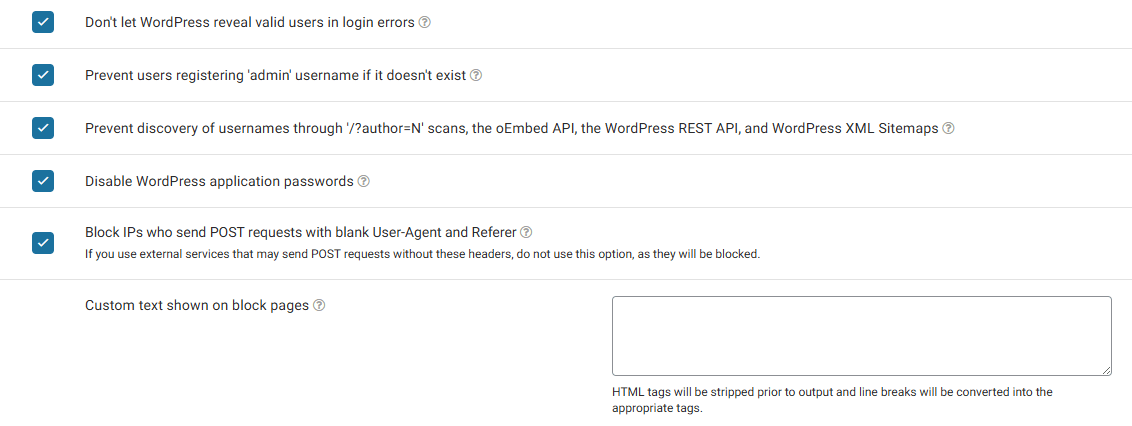
Task: Toggle checkbox for preventing 'admin' username registration
Action: 43,75
